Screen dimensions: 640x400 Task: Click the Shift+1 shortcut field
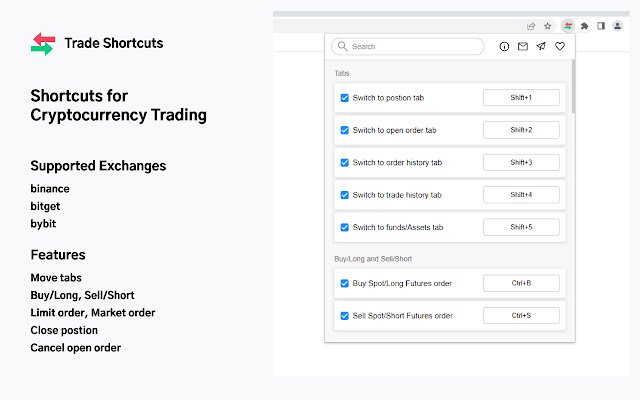pyautogui.click(x=521, y=98)
